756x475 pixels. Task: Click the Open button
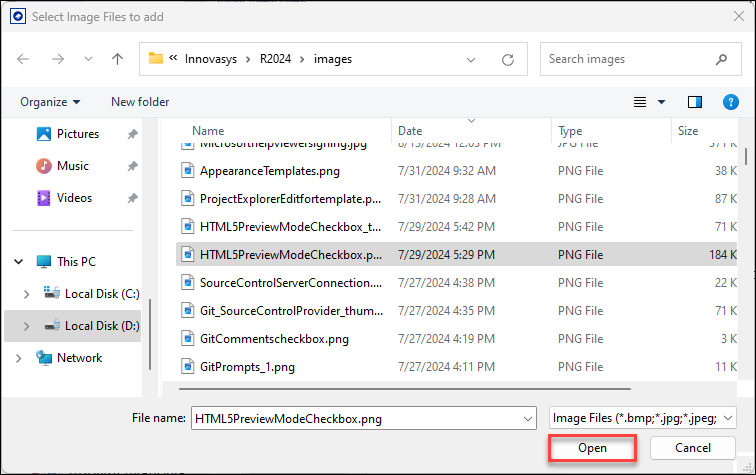click(x=592, y=448)
